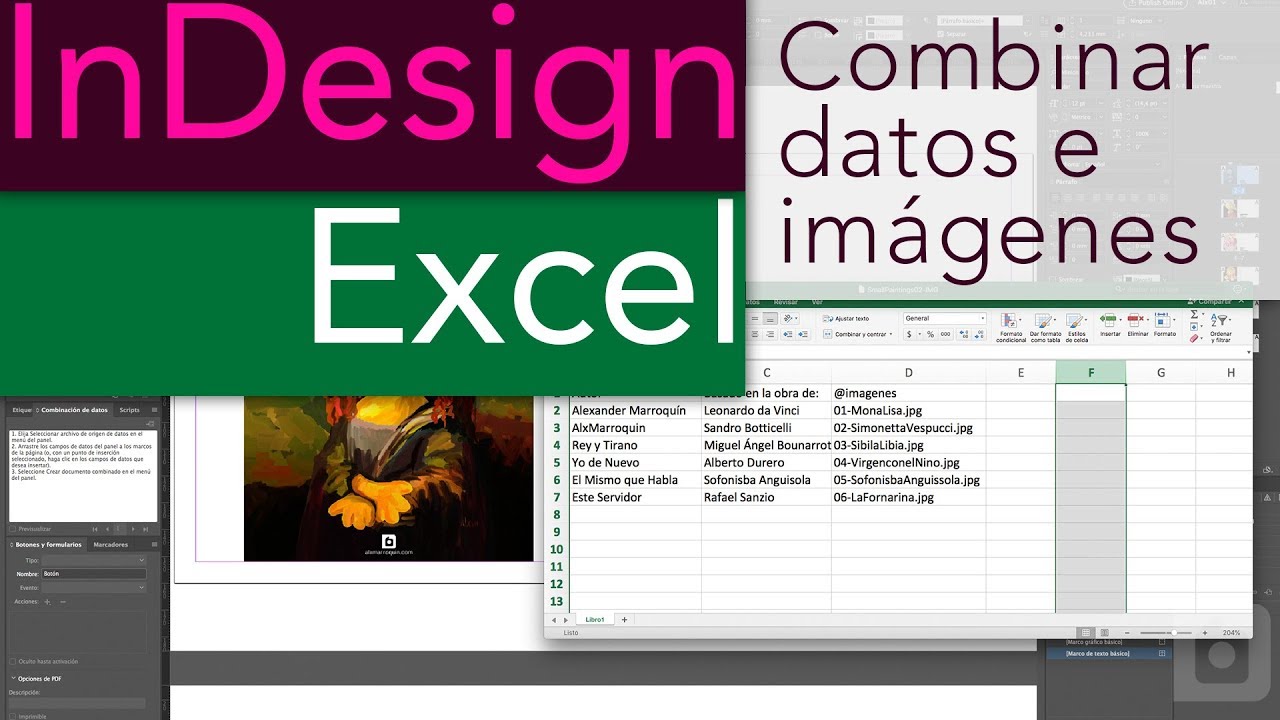This screenshot has height=720, width=1280.
Task: Switch to the Scripts tab
Action: 129,410
